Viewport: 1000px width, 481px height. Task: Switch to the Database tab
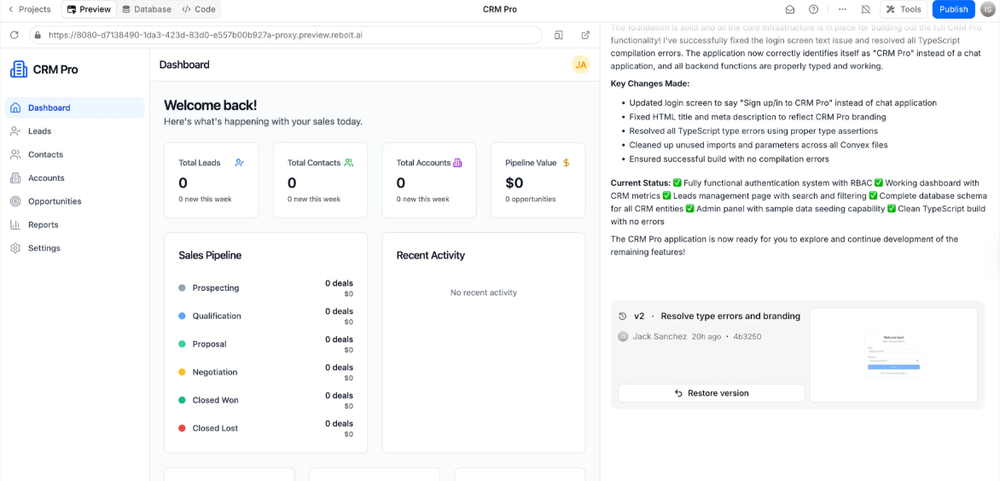click(146, 9)
